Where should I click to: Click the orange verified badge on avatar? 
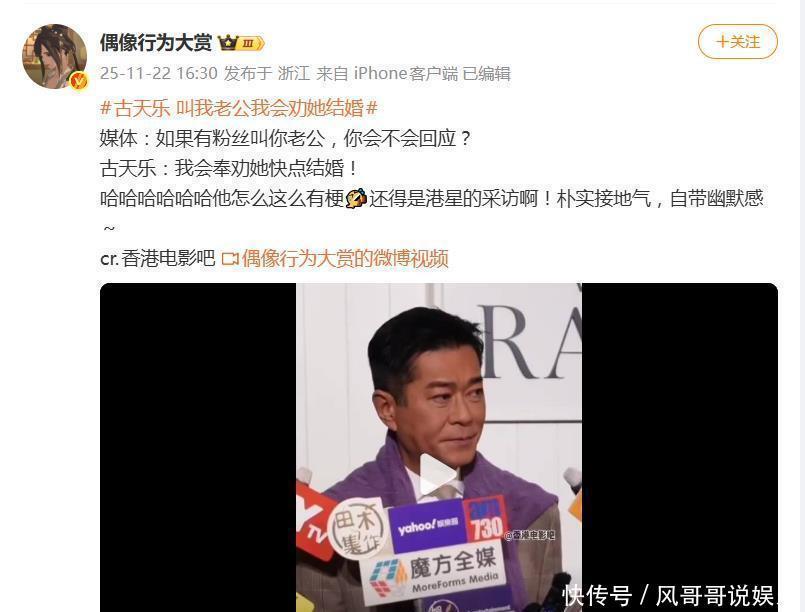pyautogui.click(x=79, y=80)
